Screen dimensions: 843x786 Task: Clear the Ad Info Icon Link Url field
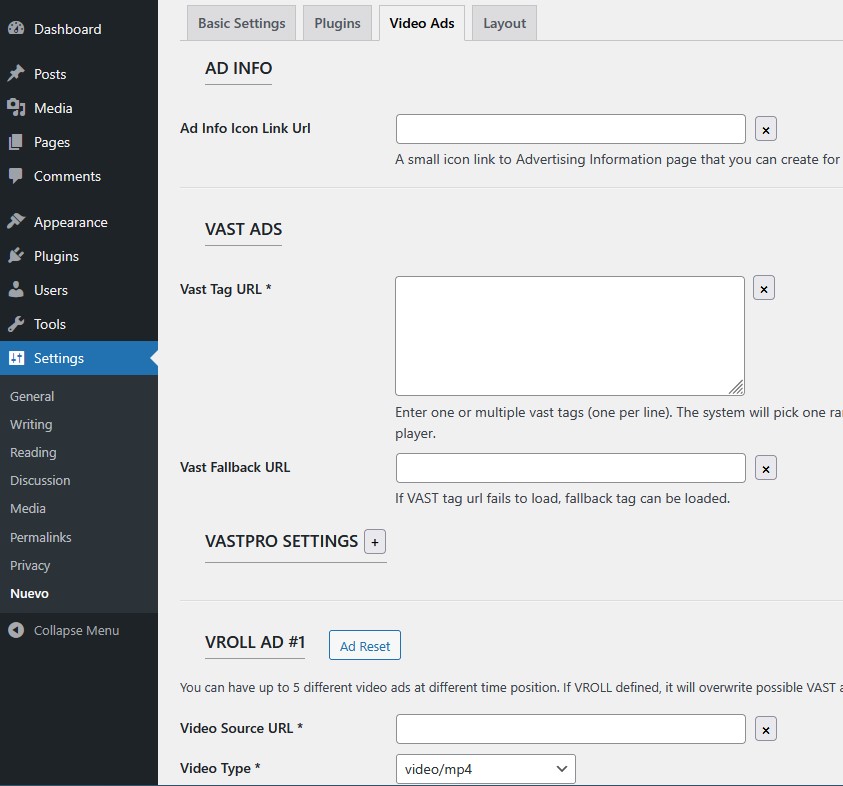765,129
